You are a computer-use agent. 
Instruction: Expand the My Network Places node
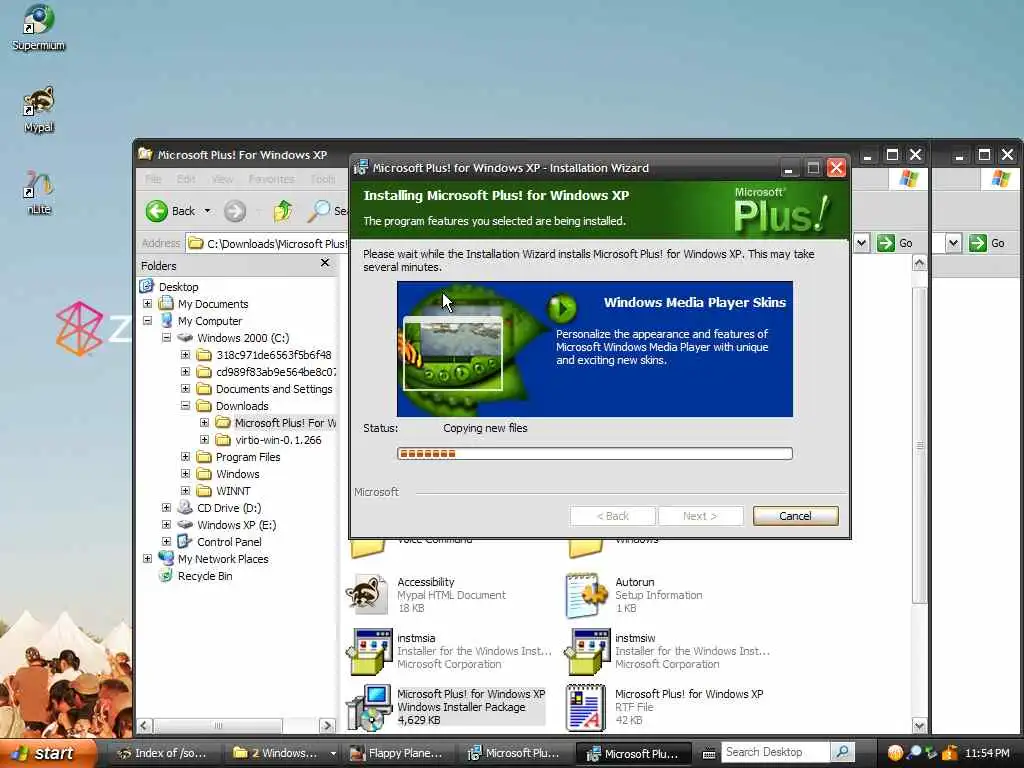[148, 558]
